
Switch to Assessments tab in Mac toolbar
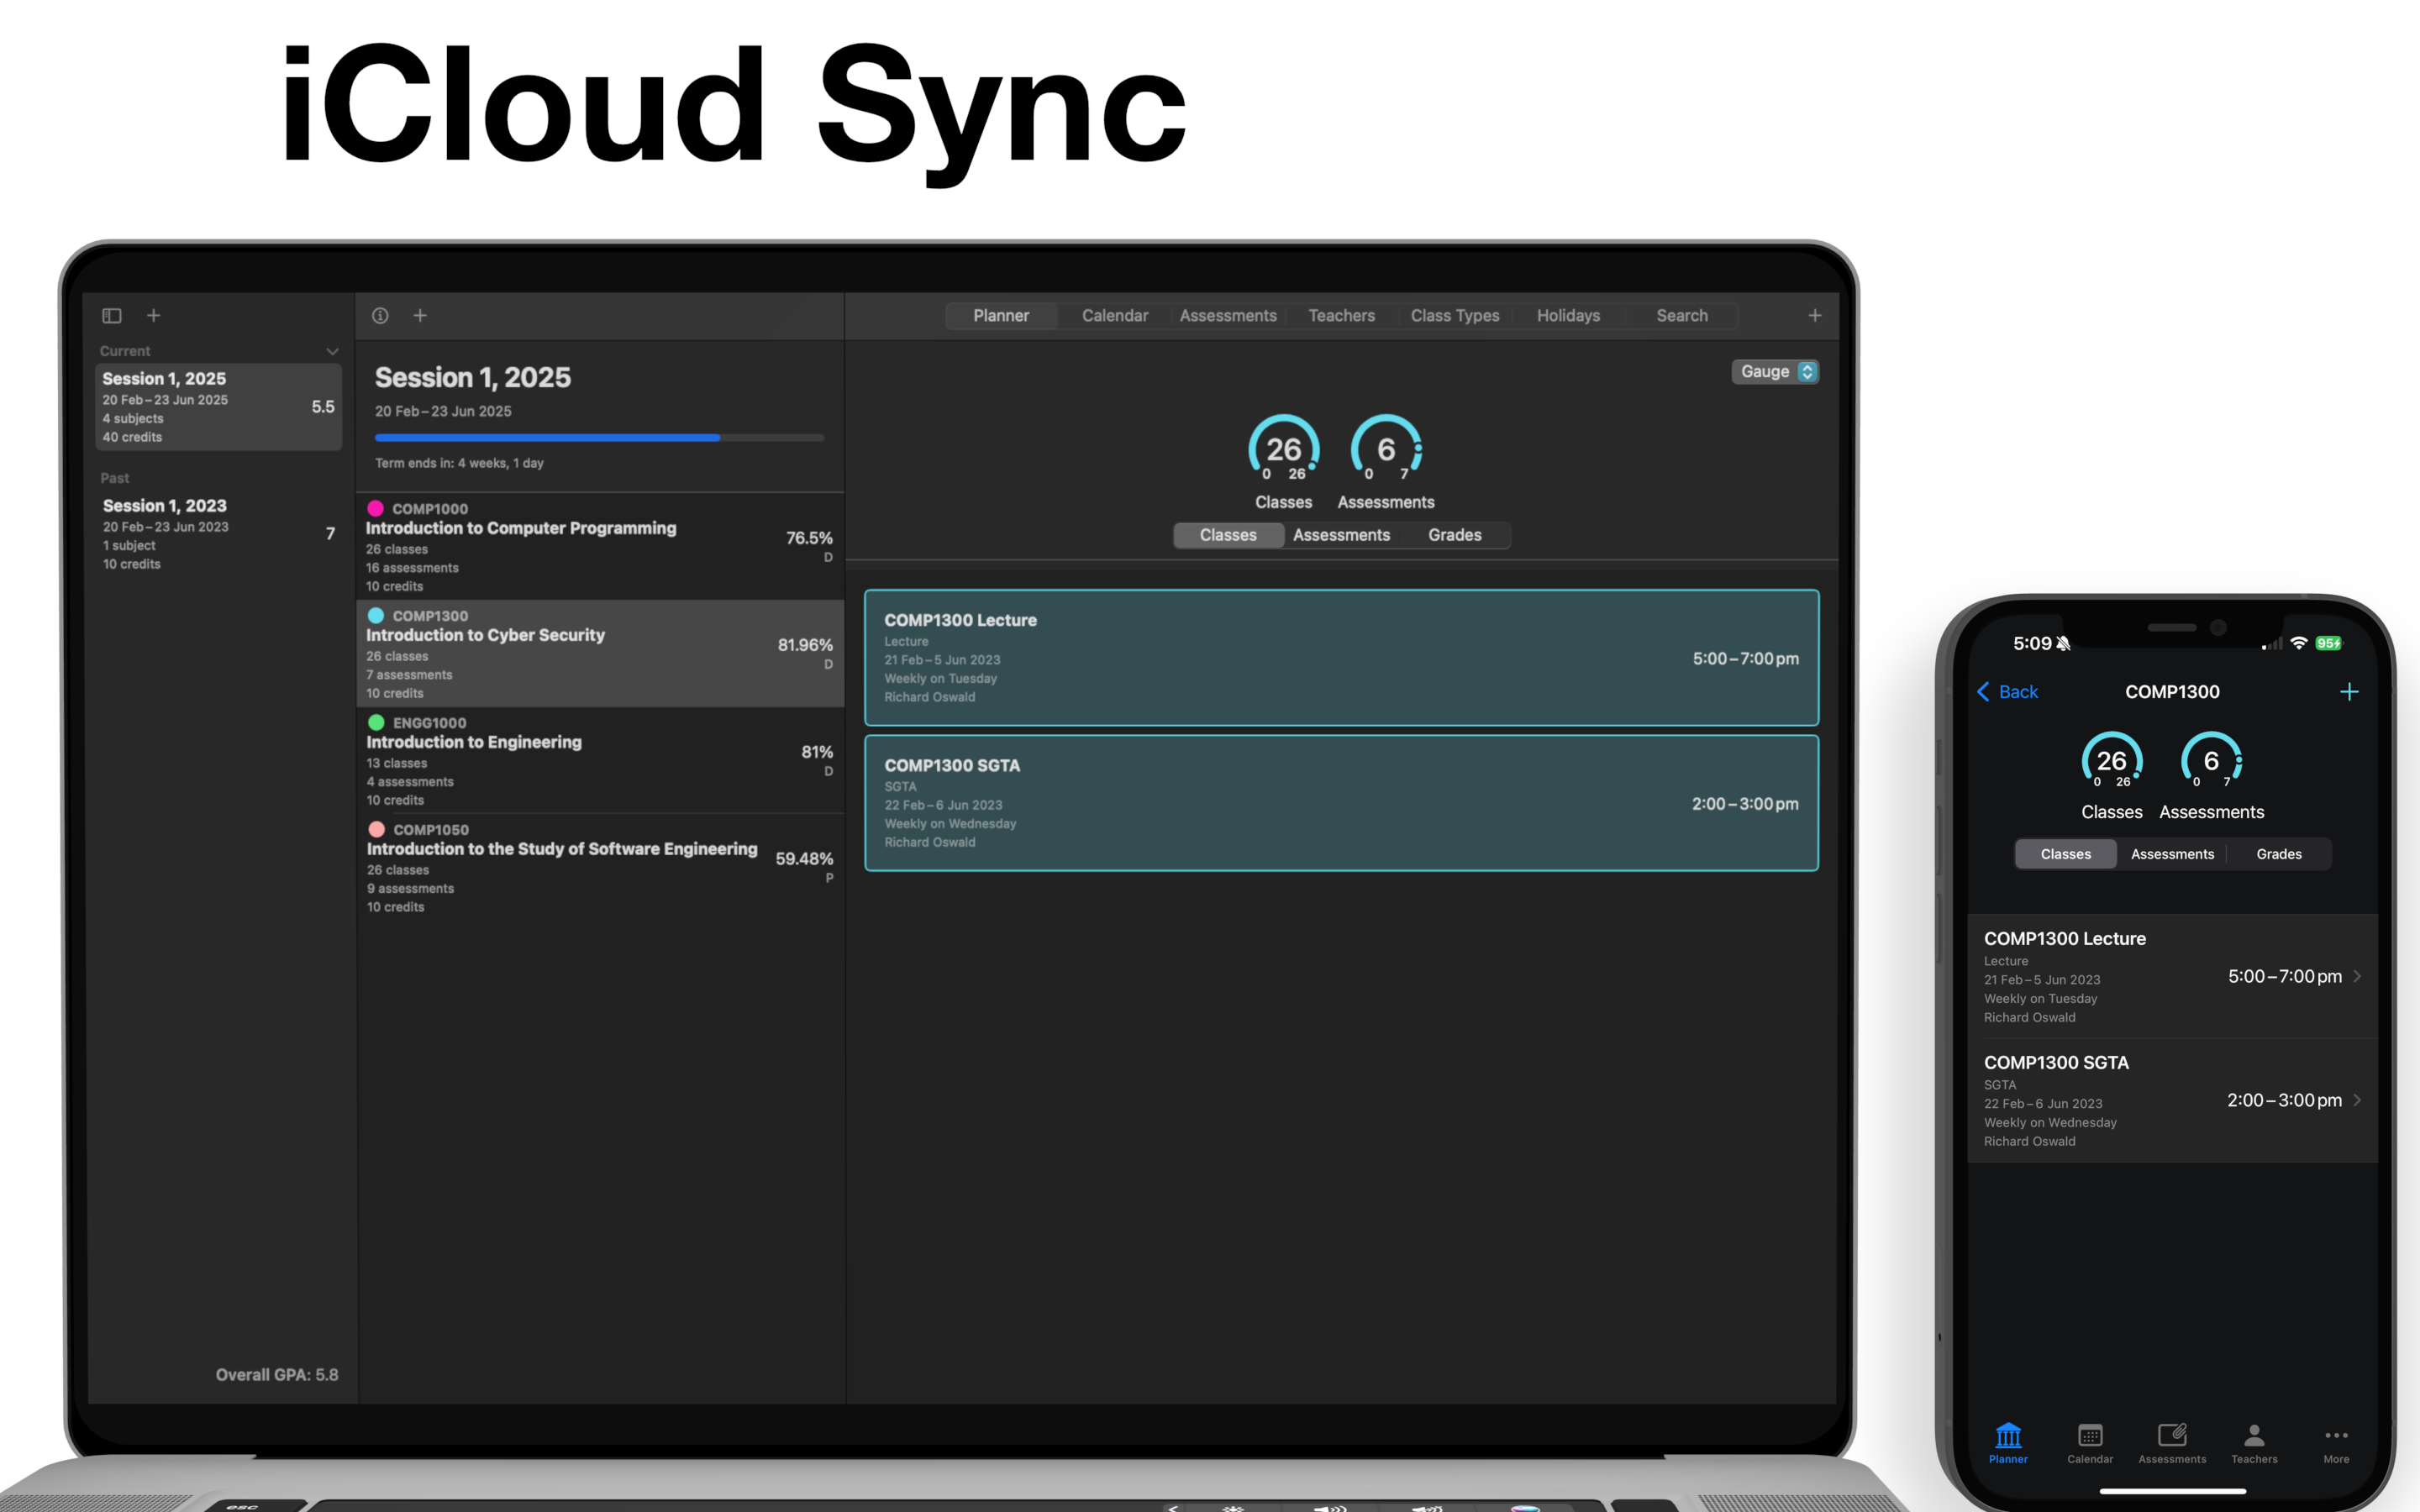[1228, 316]
